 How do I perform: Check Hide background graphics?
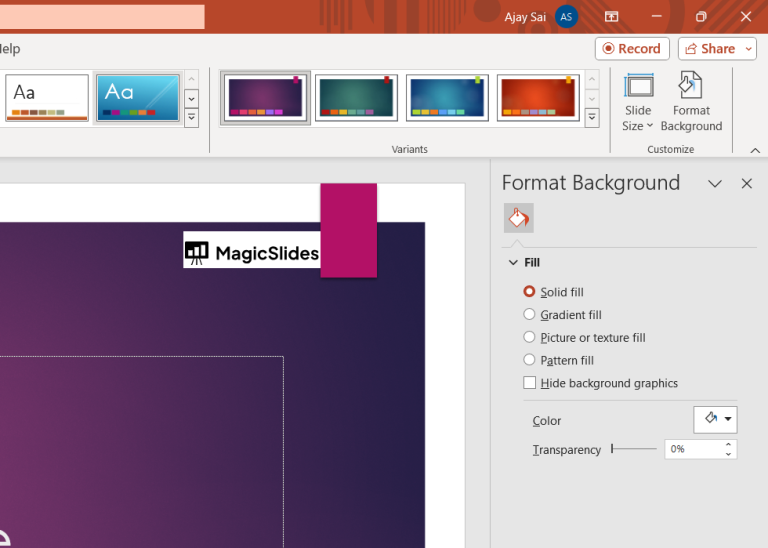pyautogui.click(x=529, y=382)
